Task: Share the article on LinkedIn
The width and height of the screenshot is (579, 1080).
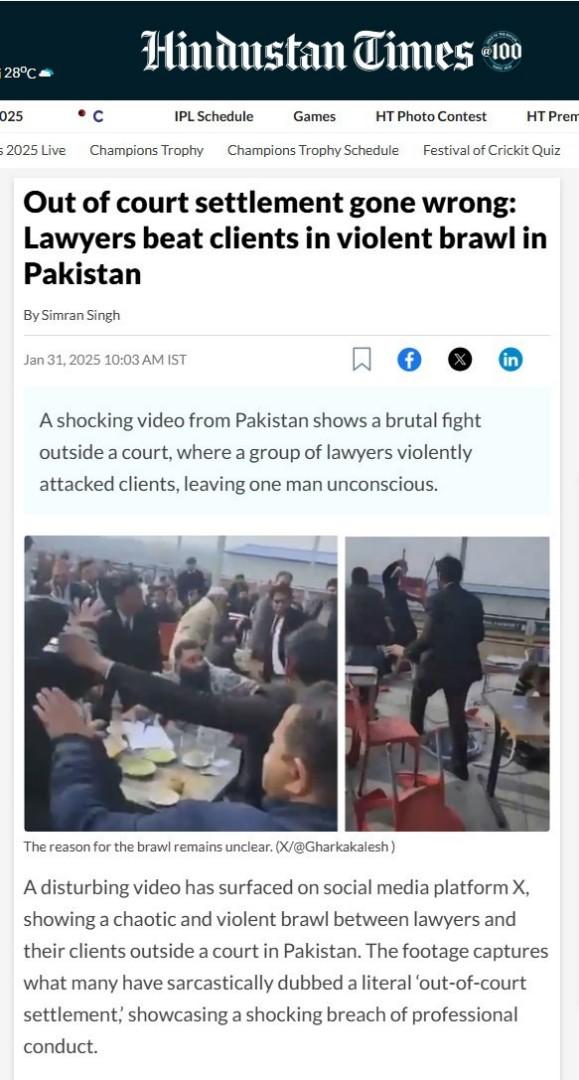Action: pyautogui.click(x=510, y=360)
